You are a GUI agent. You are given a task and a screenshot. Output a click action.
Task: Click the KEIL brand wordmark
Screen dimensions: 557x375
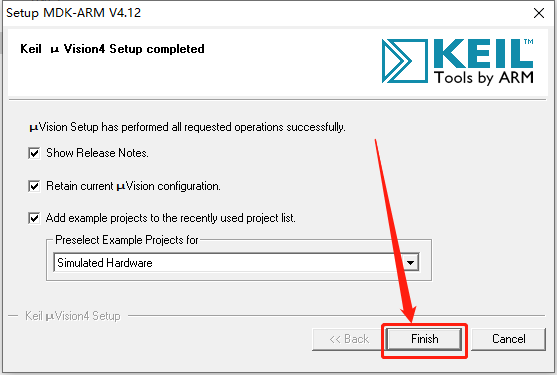pyautogui.click(x=483, y=53)
